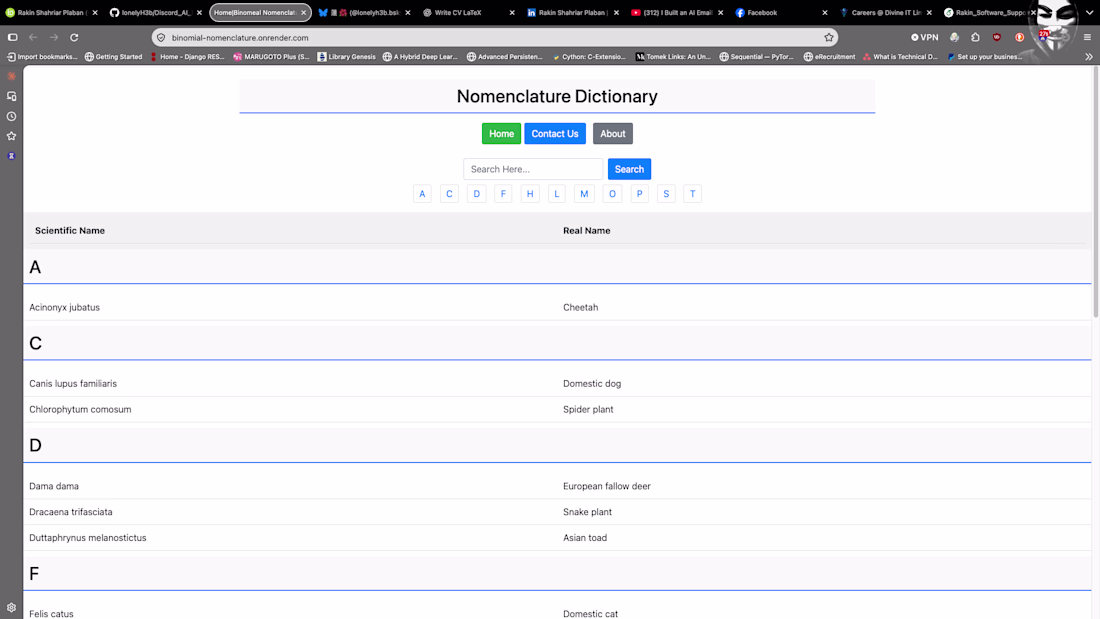Switch to the Write CV LaTeX tab
Viewport: 1100px width, 619px height.
coord(469,13)
